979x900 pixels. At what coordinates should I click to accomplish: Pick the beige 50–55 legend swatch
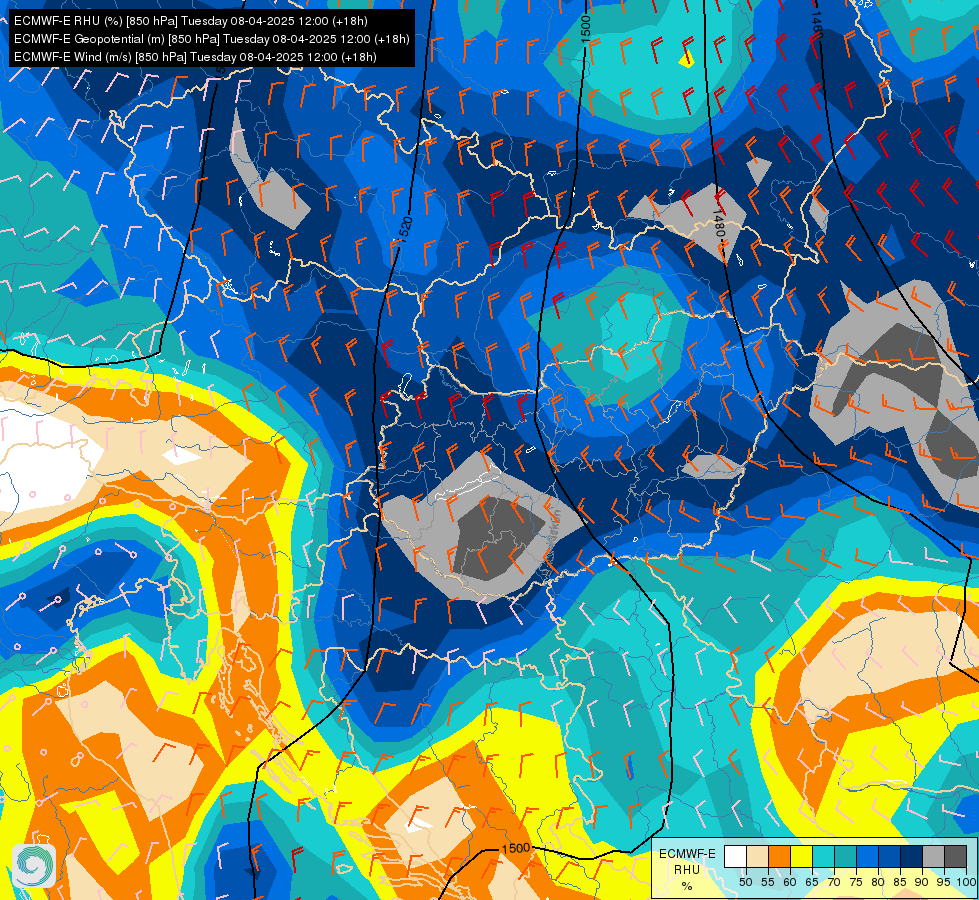757,856
